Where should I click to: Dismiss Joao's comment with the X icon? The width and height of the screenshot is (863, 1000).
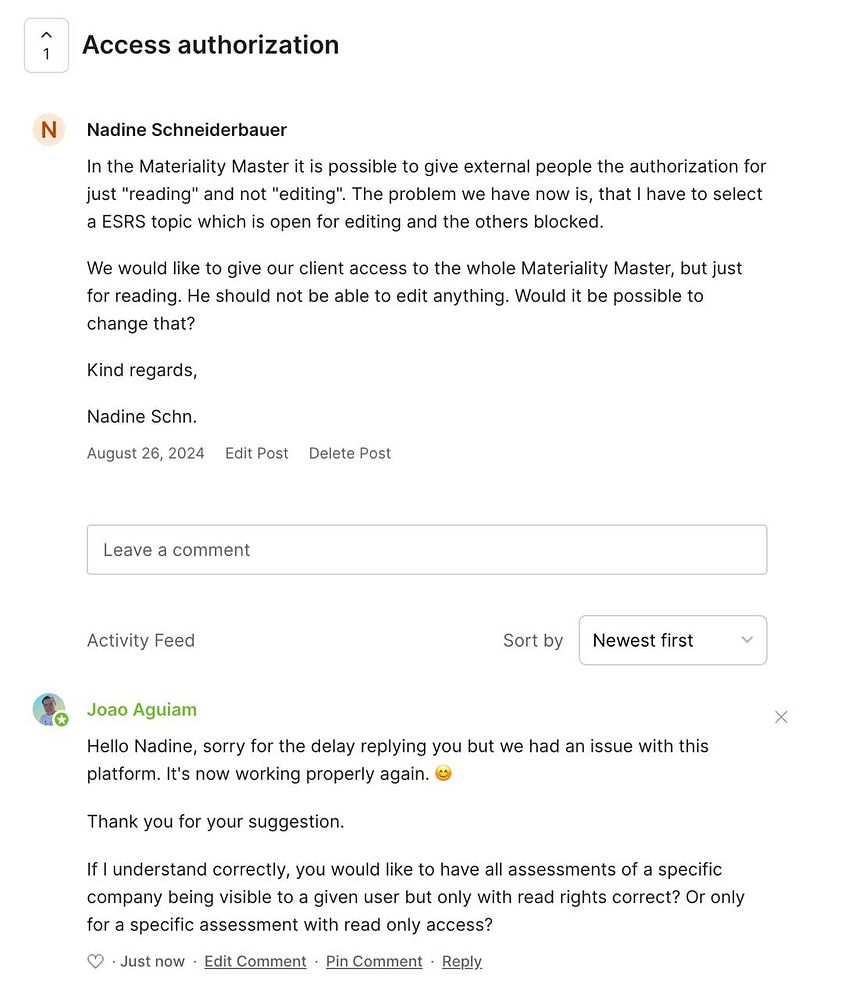[781, 717]
